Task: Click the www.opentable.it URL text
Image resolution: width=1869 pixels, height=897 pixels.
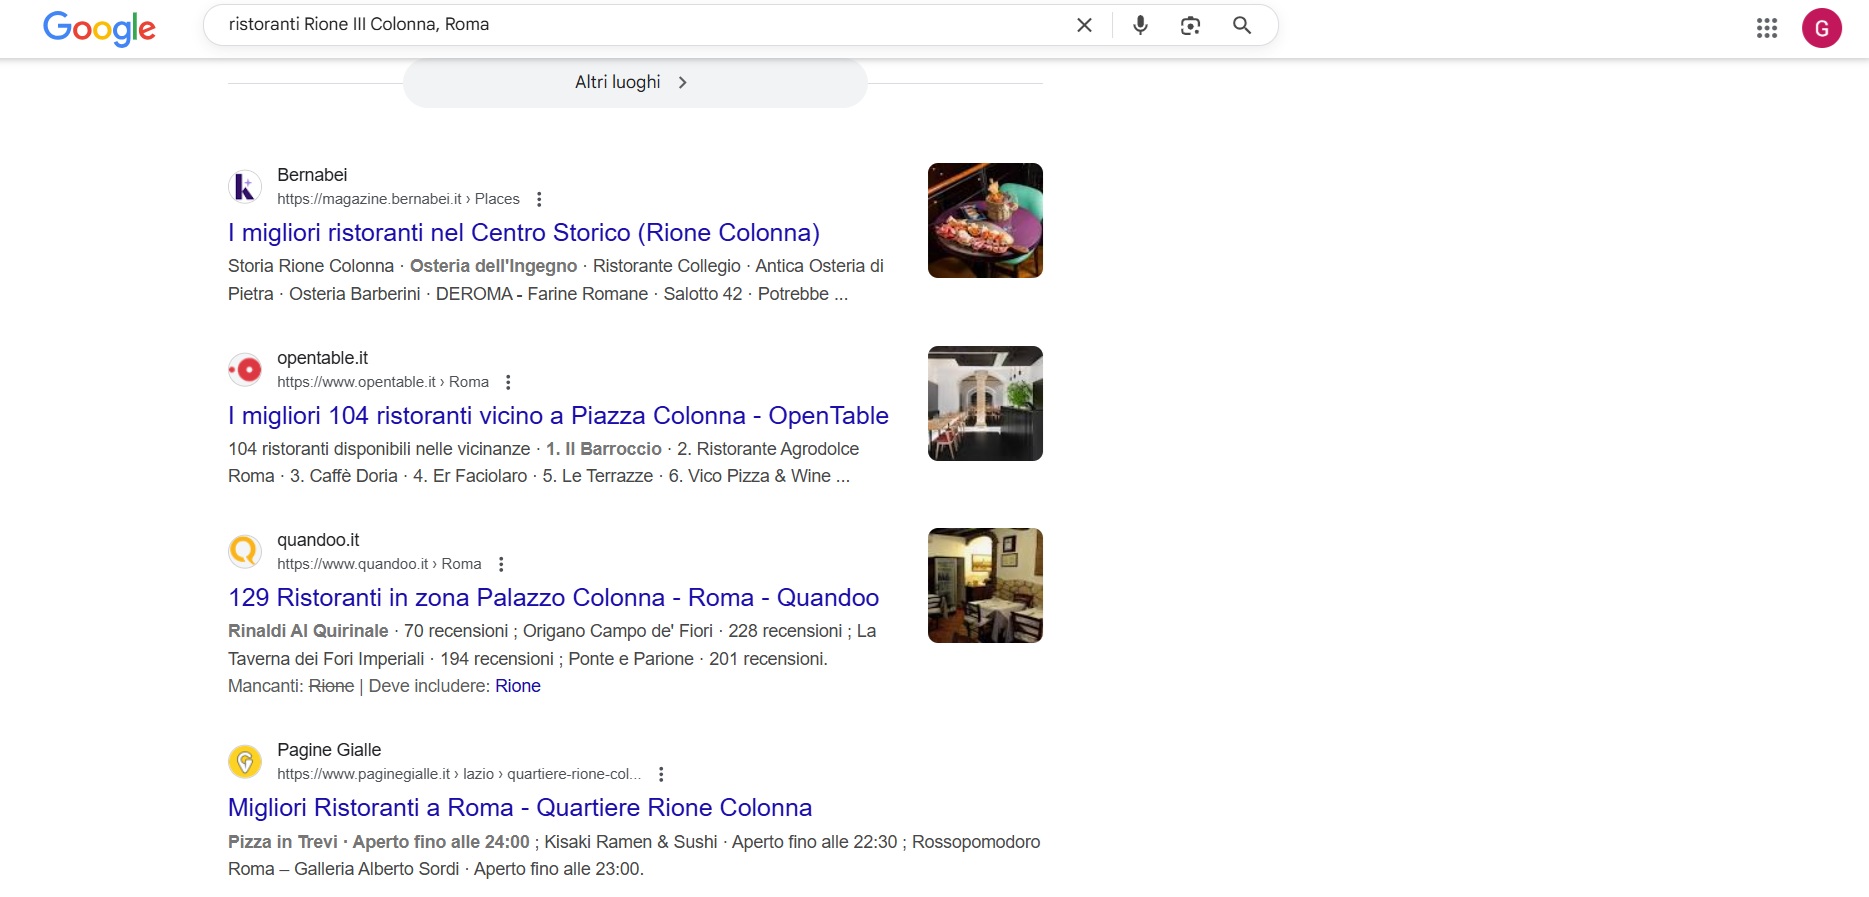Action: (x=383, y=382)
